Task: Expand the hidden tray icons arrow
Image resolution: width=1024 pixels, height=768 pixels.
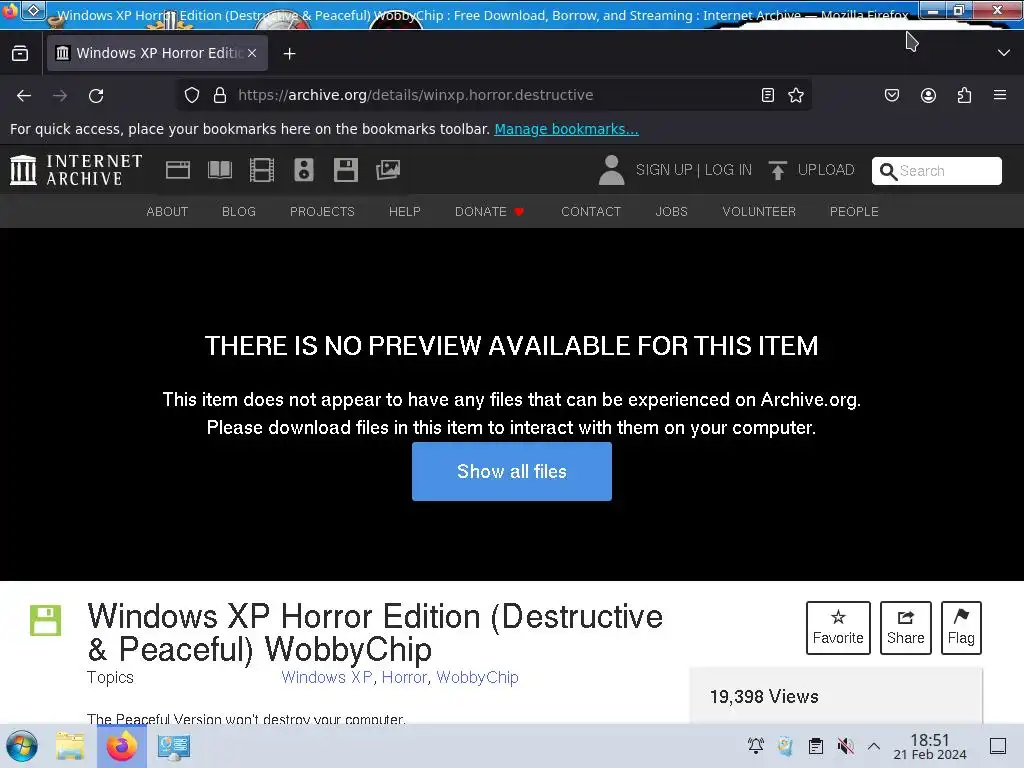Action: pyautogui.click(x=874, y=746)
